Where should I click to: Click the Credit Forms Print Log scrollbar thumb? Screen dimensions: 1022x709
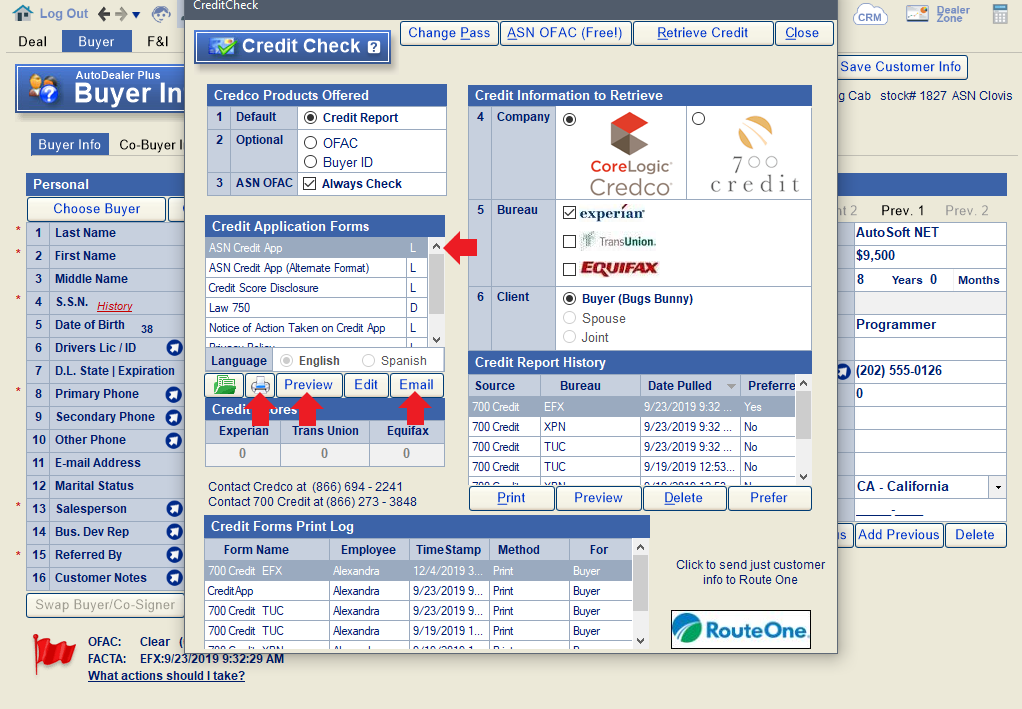coord(640,583)
